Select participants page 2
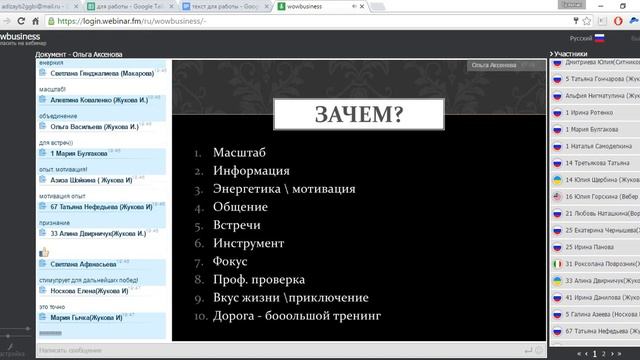The width and height of the screenshot is (640, 360). click(604, 354)
